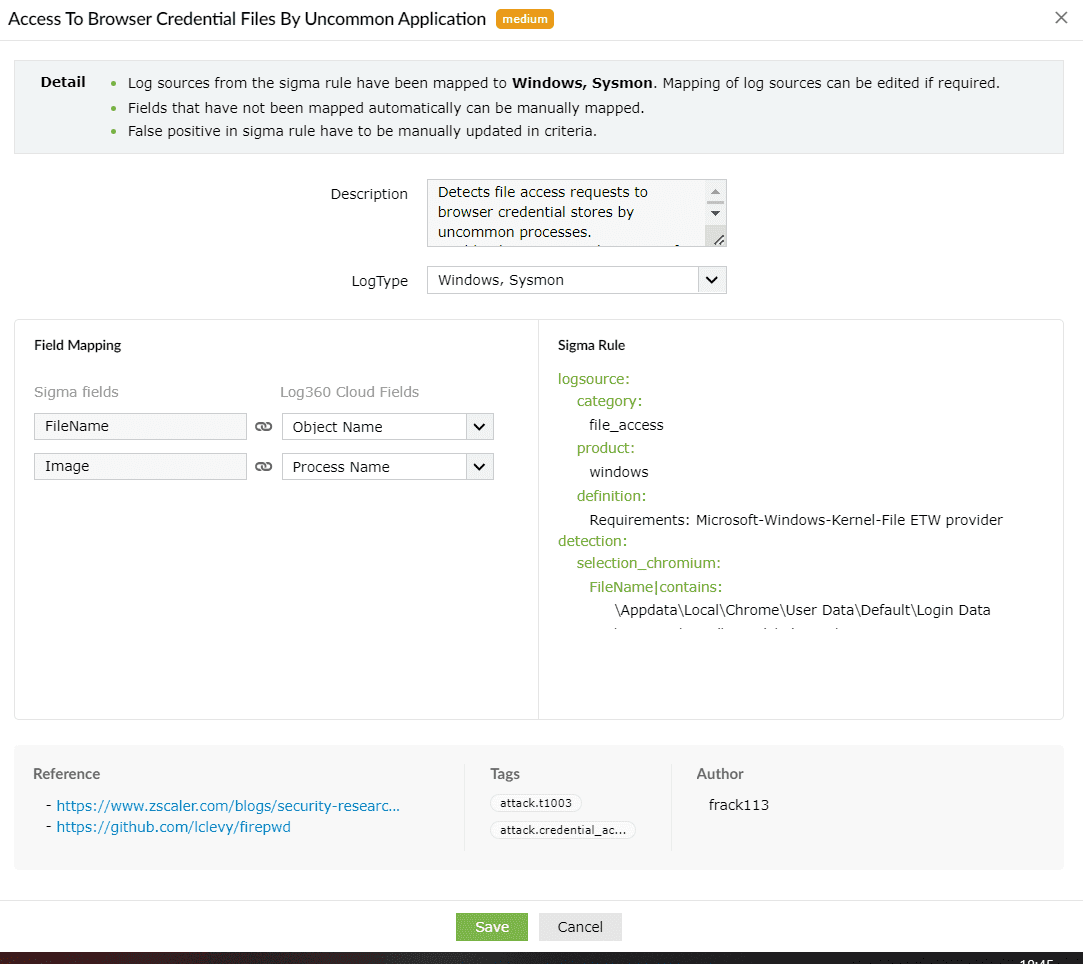
Task: Save the sigma rule field mapping
Action: coord(491,927)
